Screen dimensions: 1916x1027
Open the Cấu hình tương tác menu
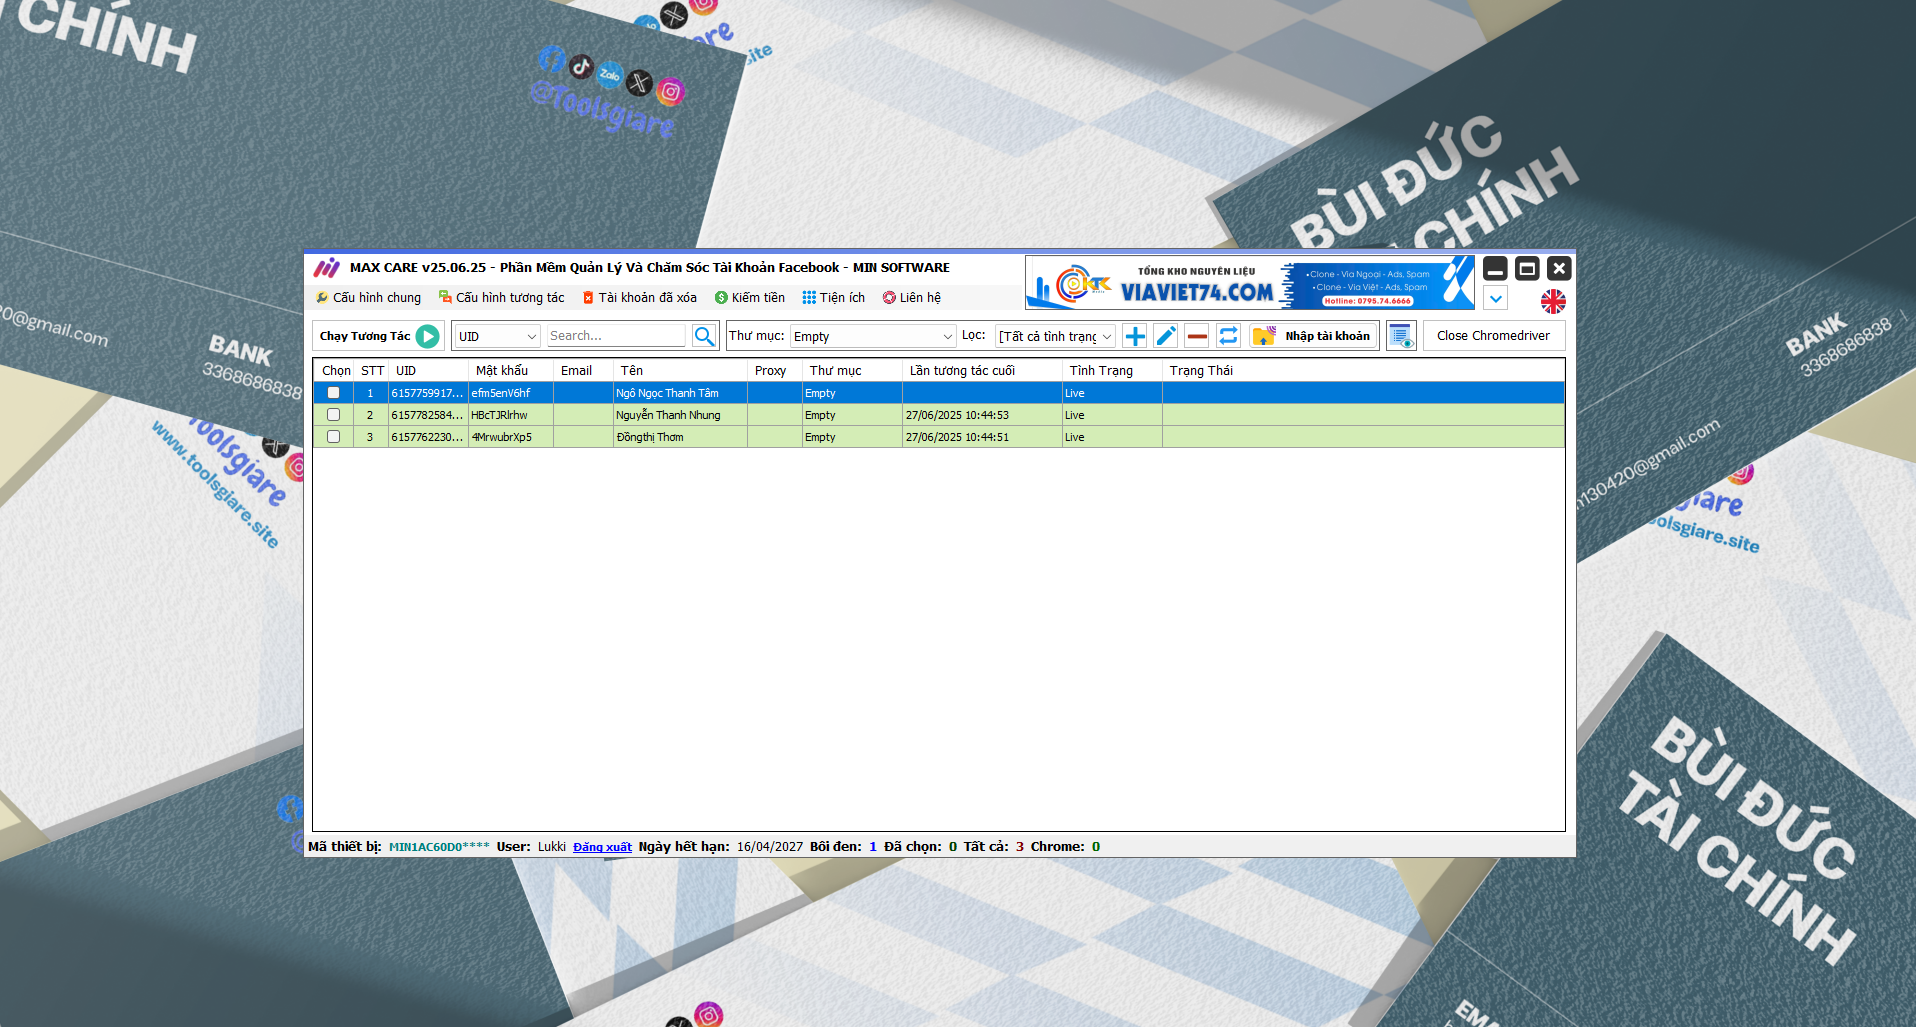tap(502, 298)
